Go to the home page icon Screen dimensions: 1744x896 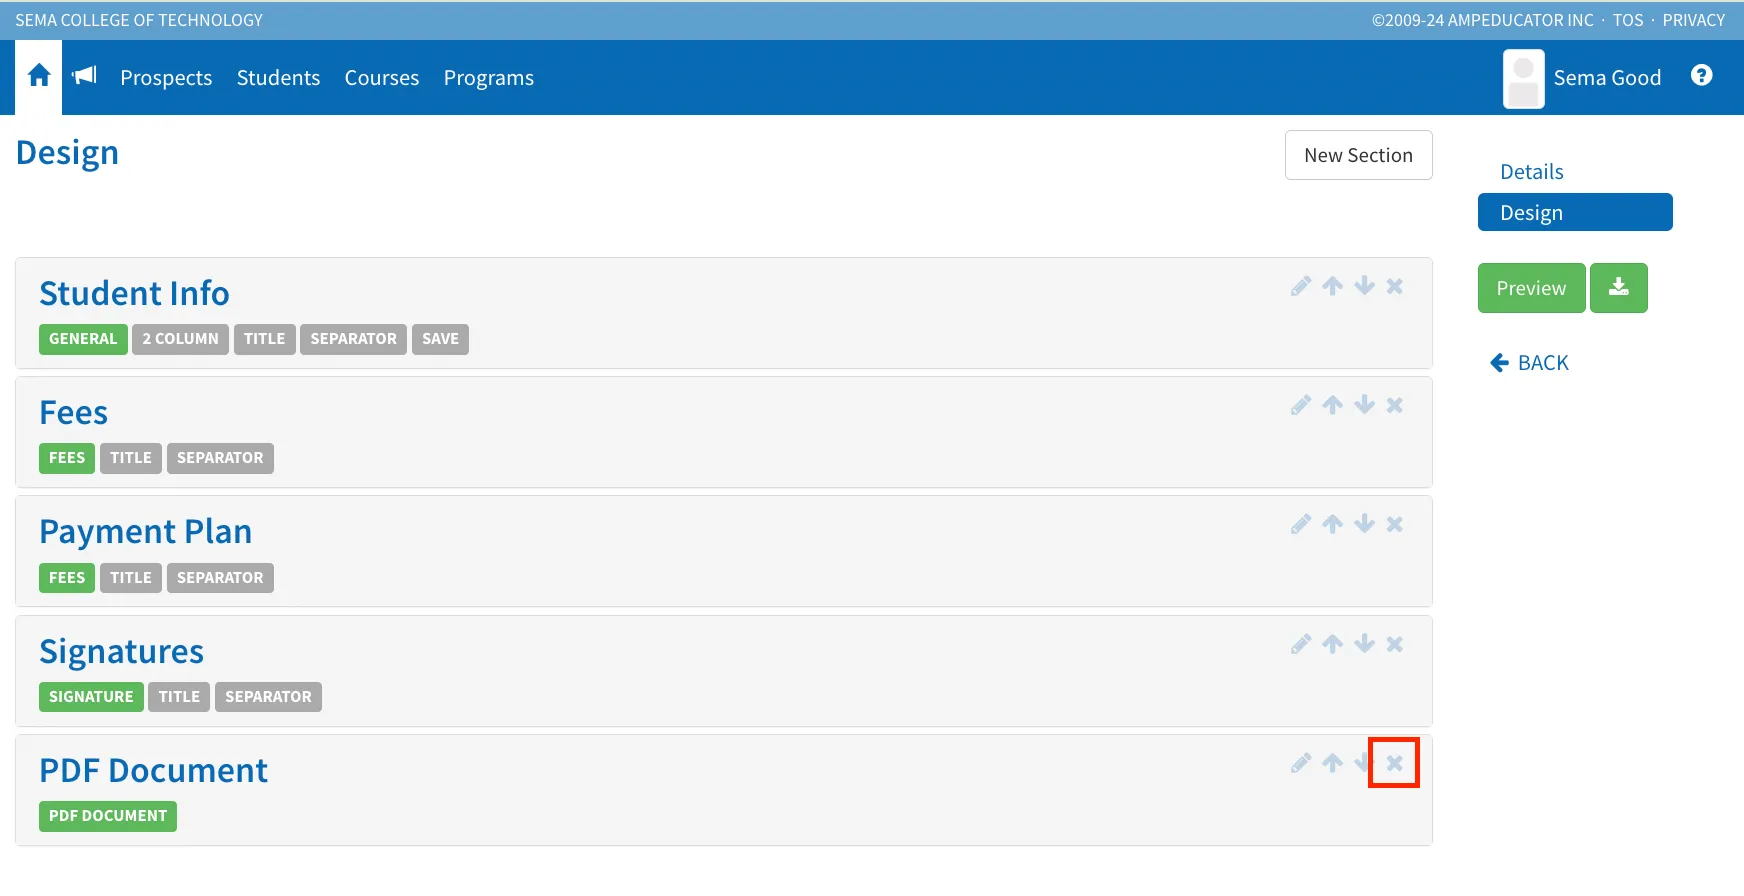pyautogui.click(x=39, y=76)
